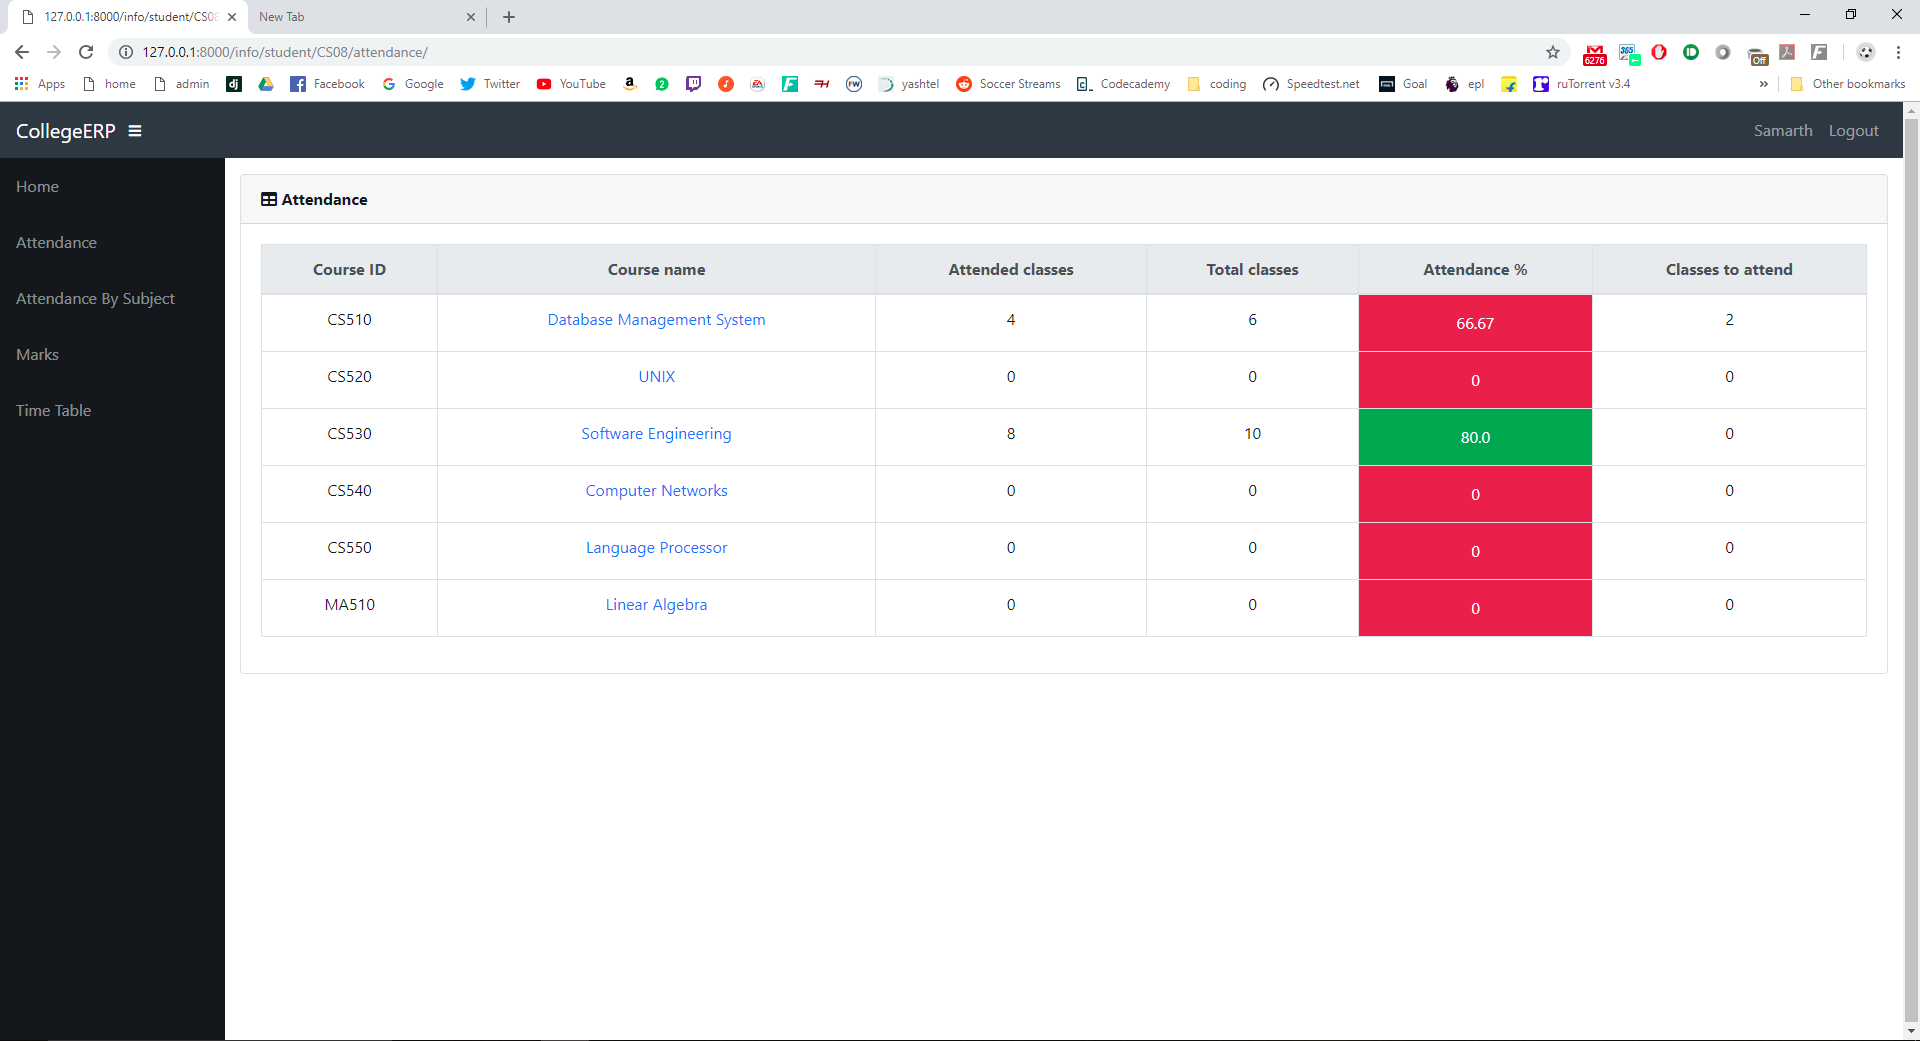Click the CollegeERP brand link

coord(66,131)
